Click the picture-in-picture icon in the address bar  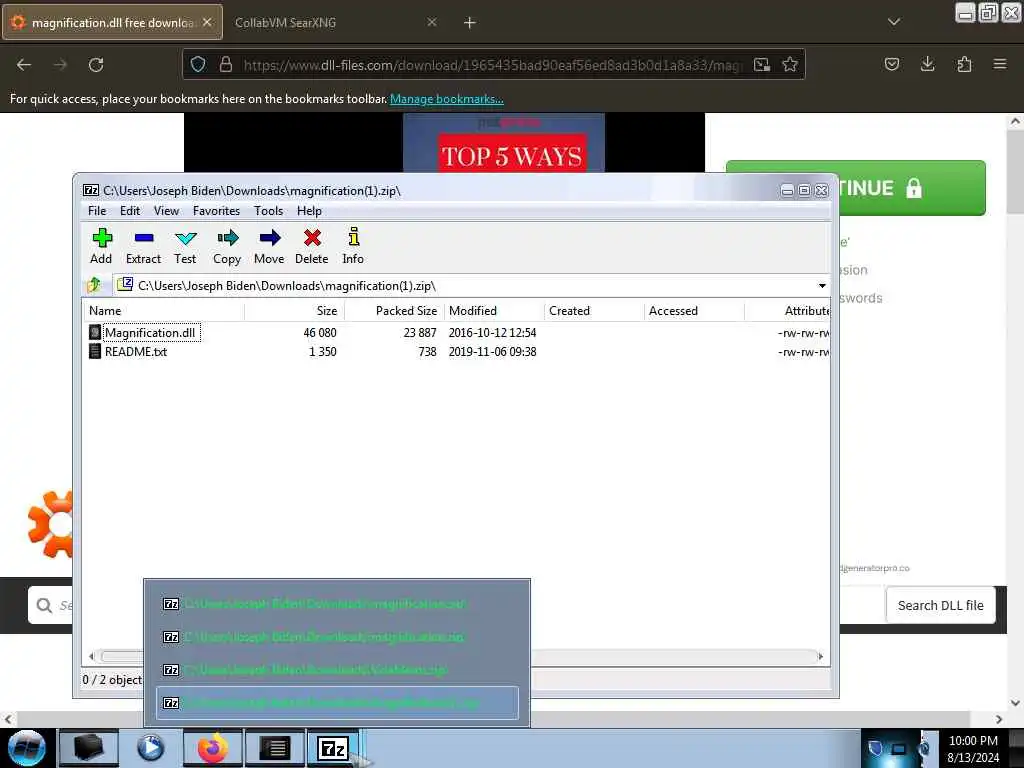761,64
